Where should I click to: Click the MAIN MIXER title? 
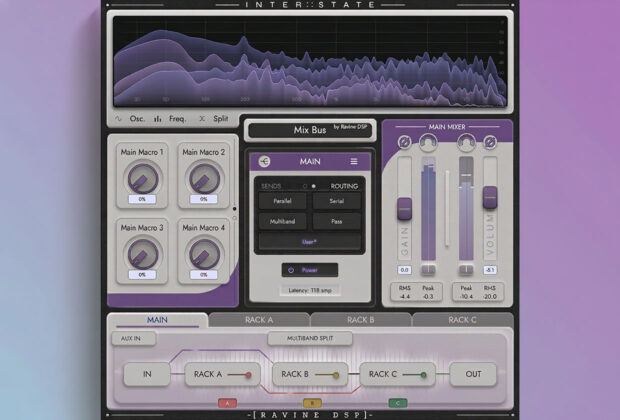pos(447,127)
